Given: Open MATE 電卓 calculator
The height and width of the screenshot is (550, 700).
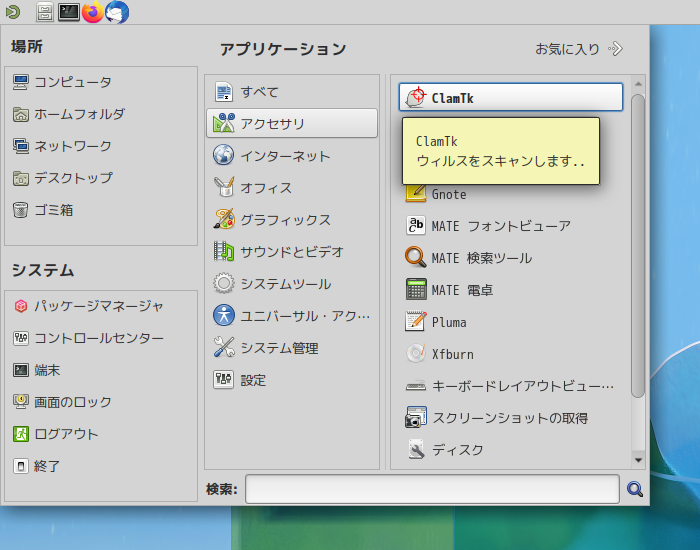Looking at the screenshot, I should (x=511, y=290).
